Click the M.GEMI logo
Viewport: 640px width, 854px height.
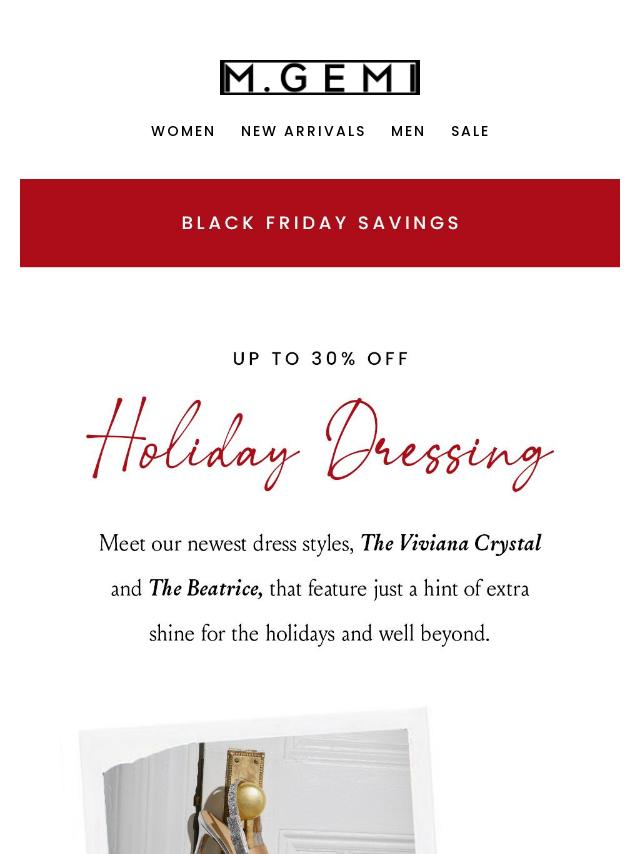[x=320, y=77]
